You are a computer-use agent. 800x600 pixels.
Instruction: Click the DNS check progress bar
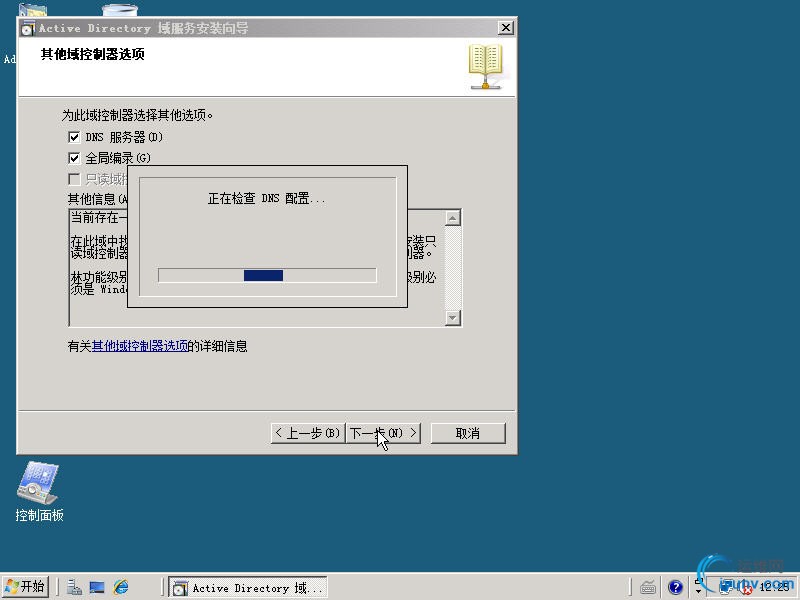267,276
